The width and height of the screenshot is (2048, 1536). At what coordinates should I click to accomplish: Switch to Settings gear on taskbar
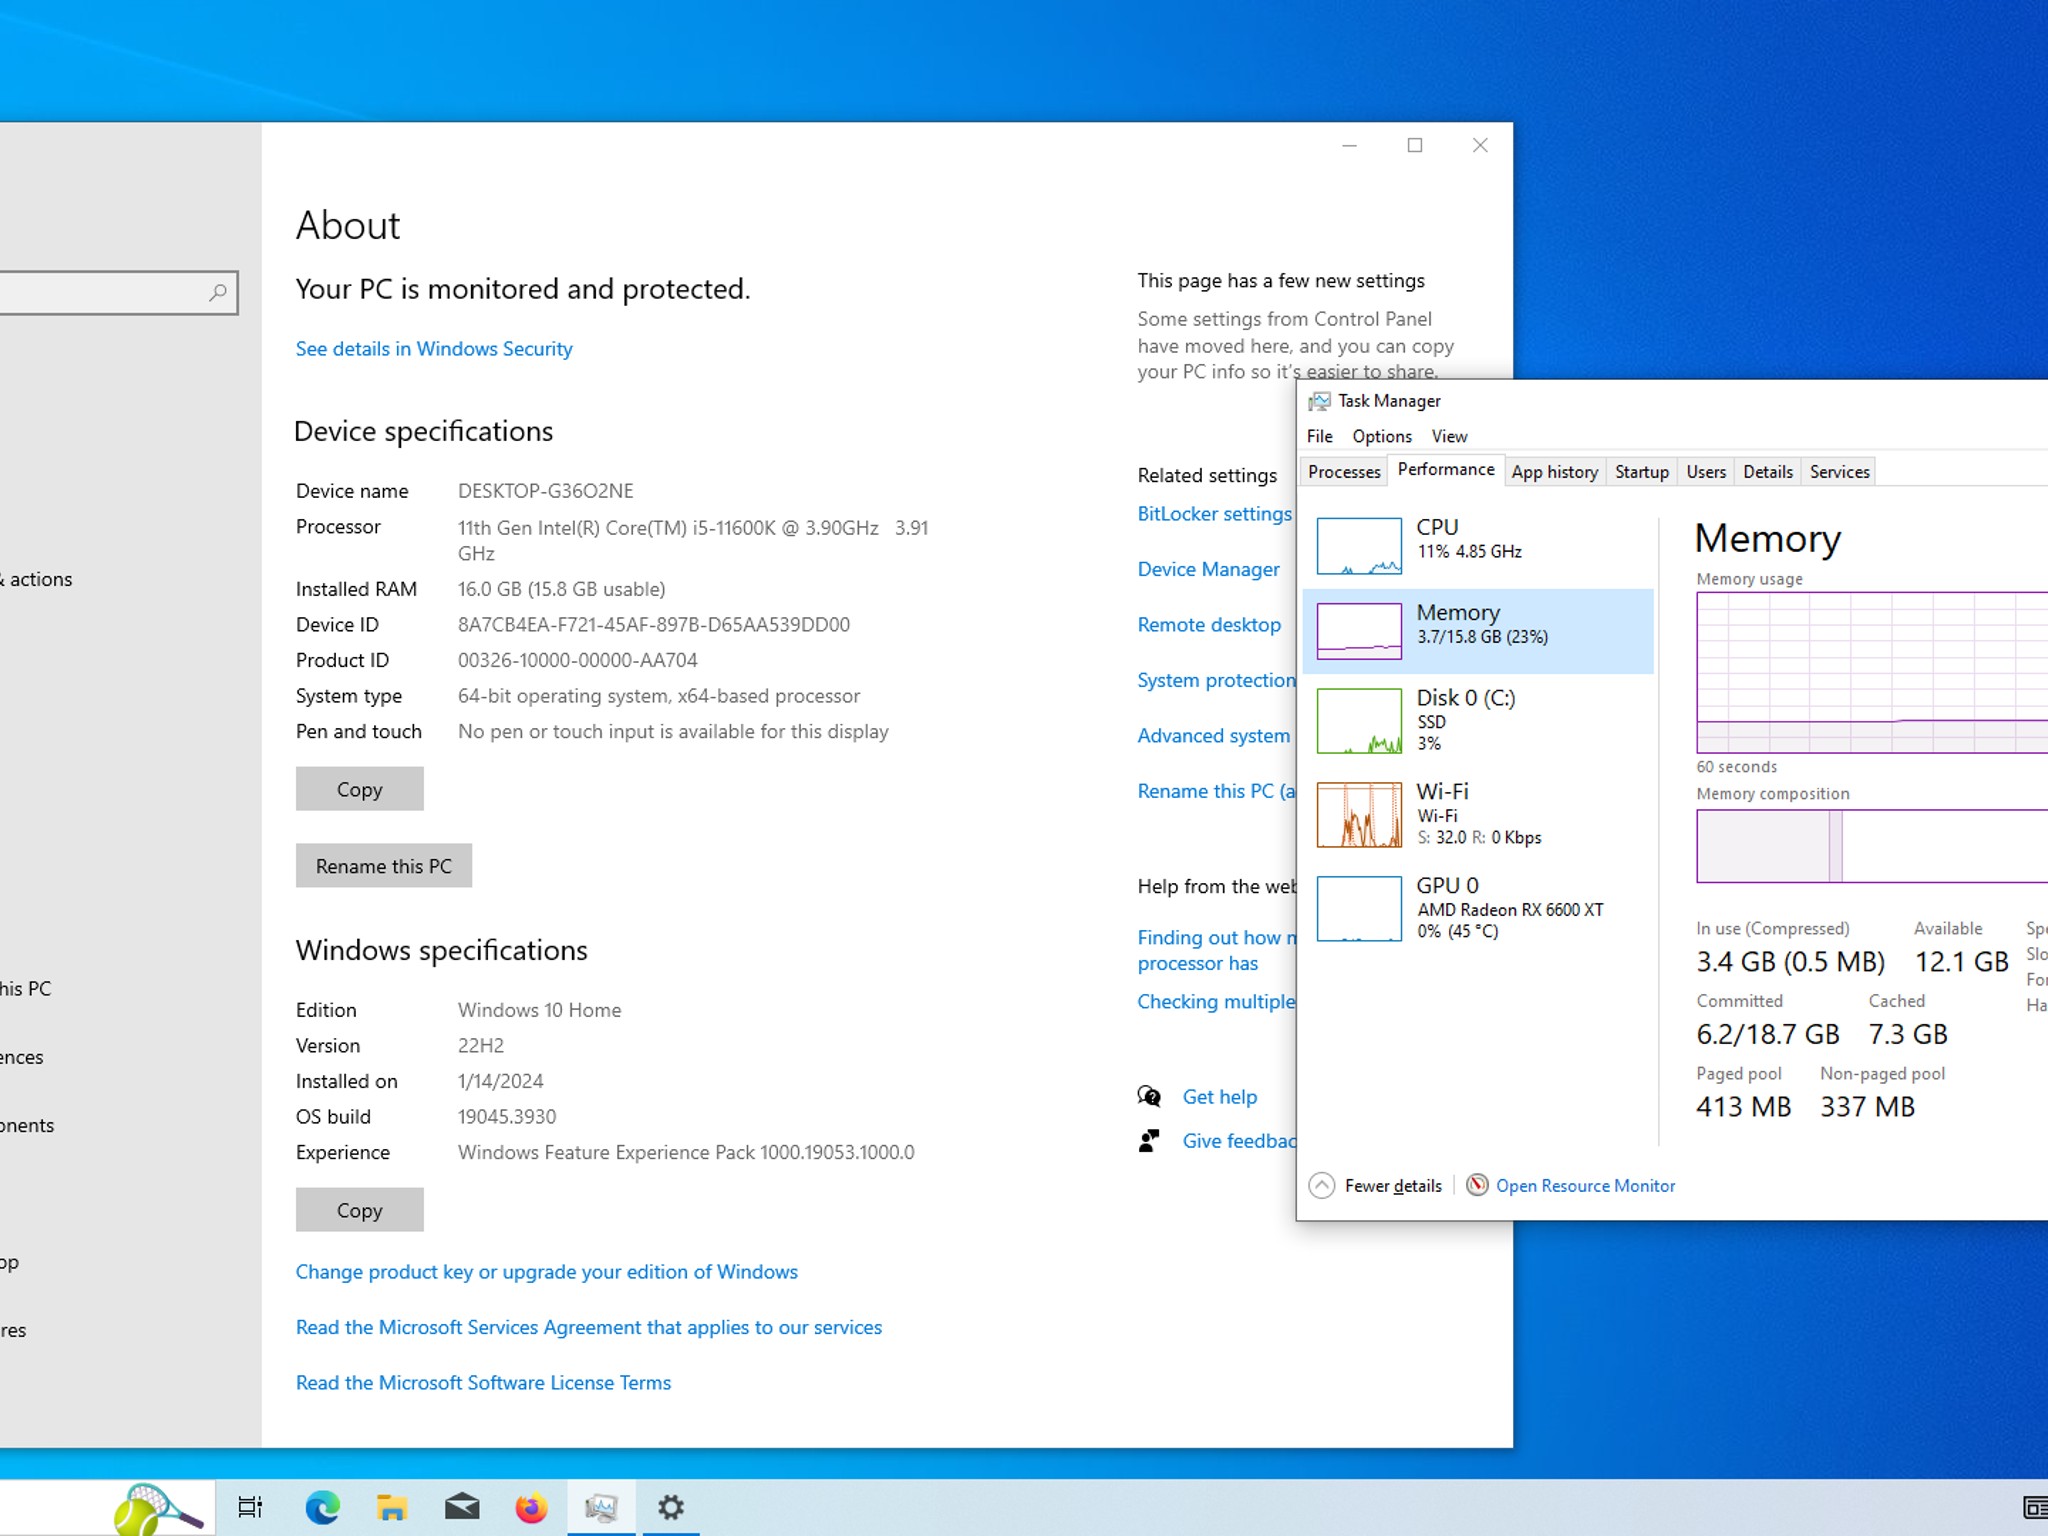pyautogui.click(x=671, y=1507)
